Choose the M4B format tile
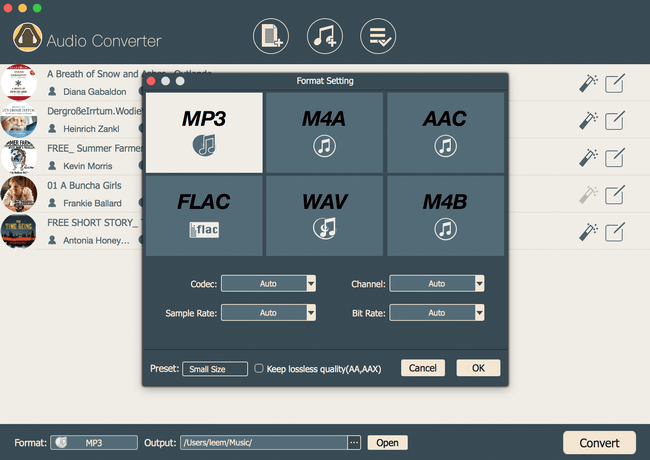The image size is (650, 460). coord(445,215)
